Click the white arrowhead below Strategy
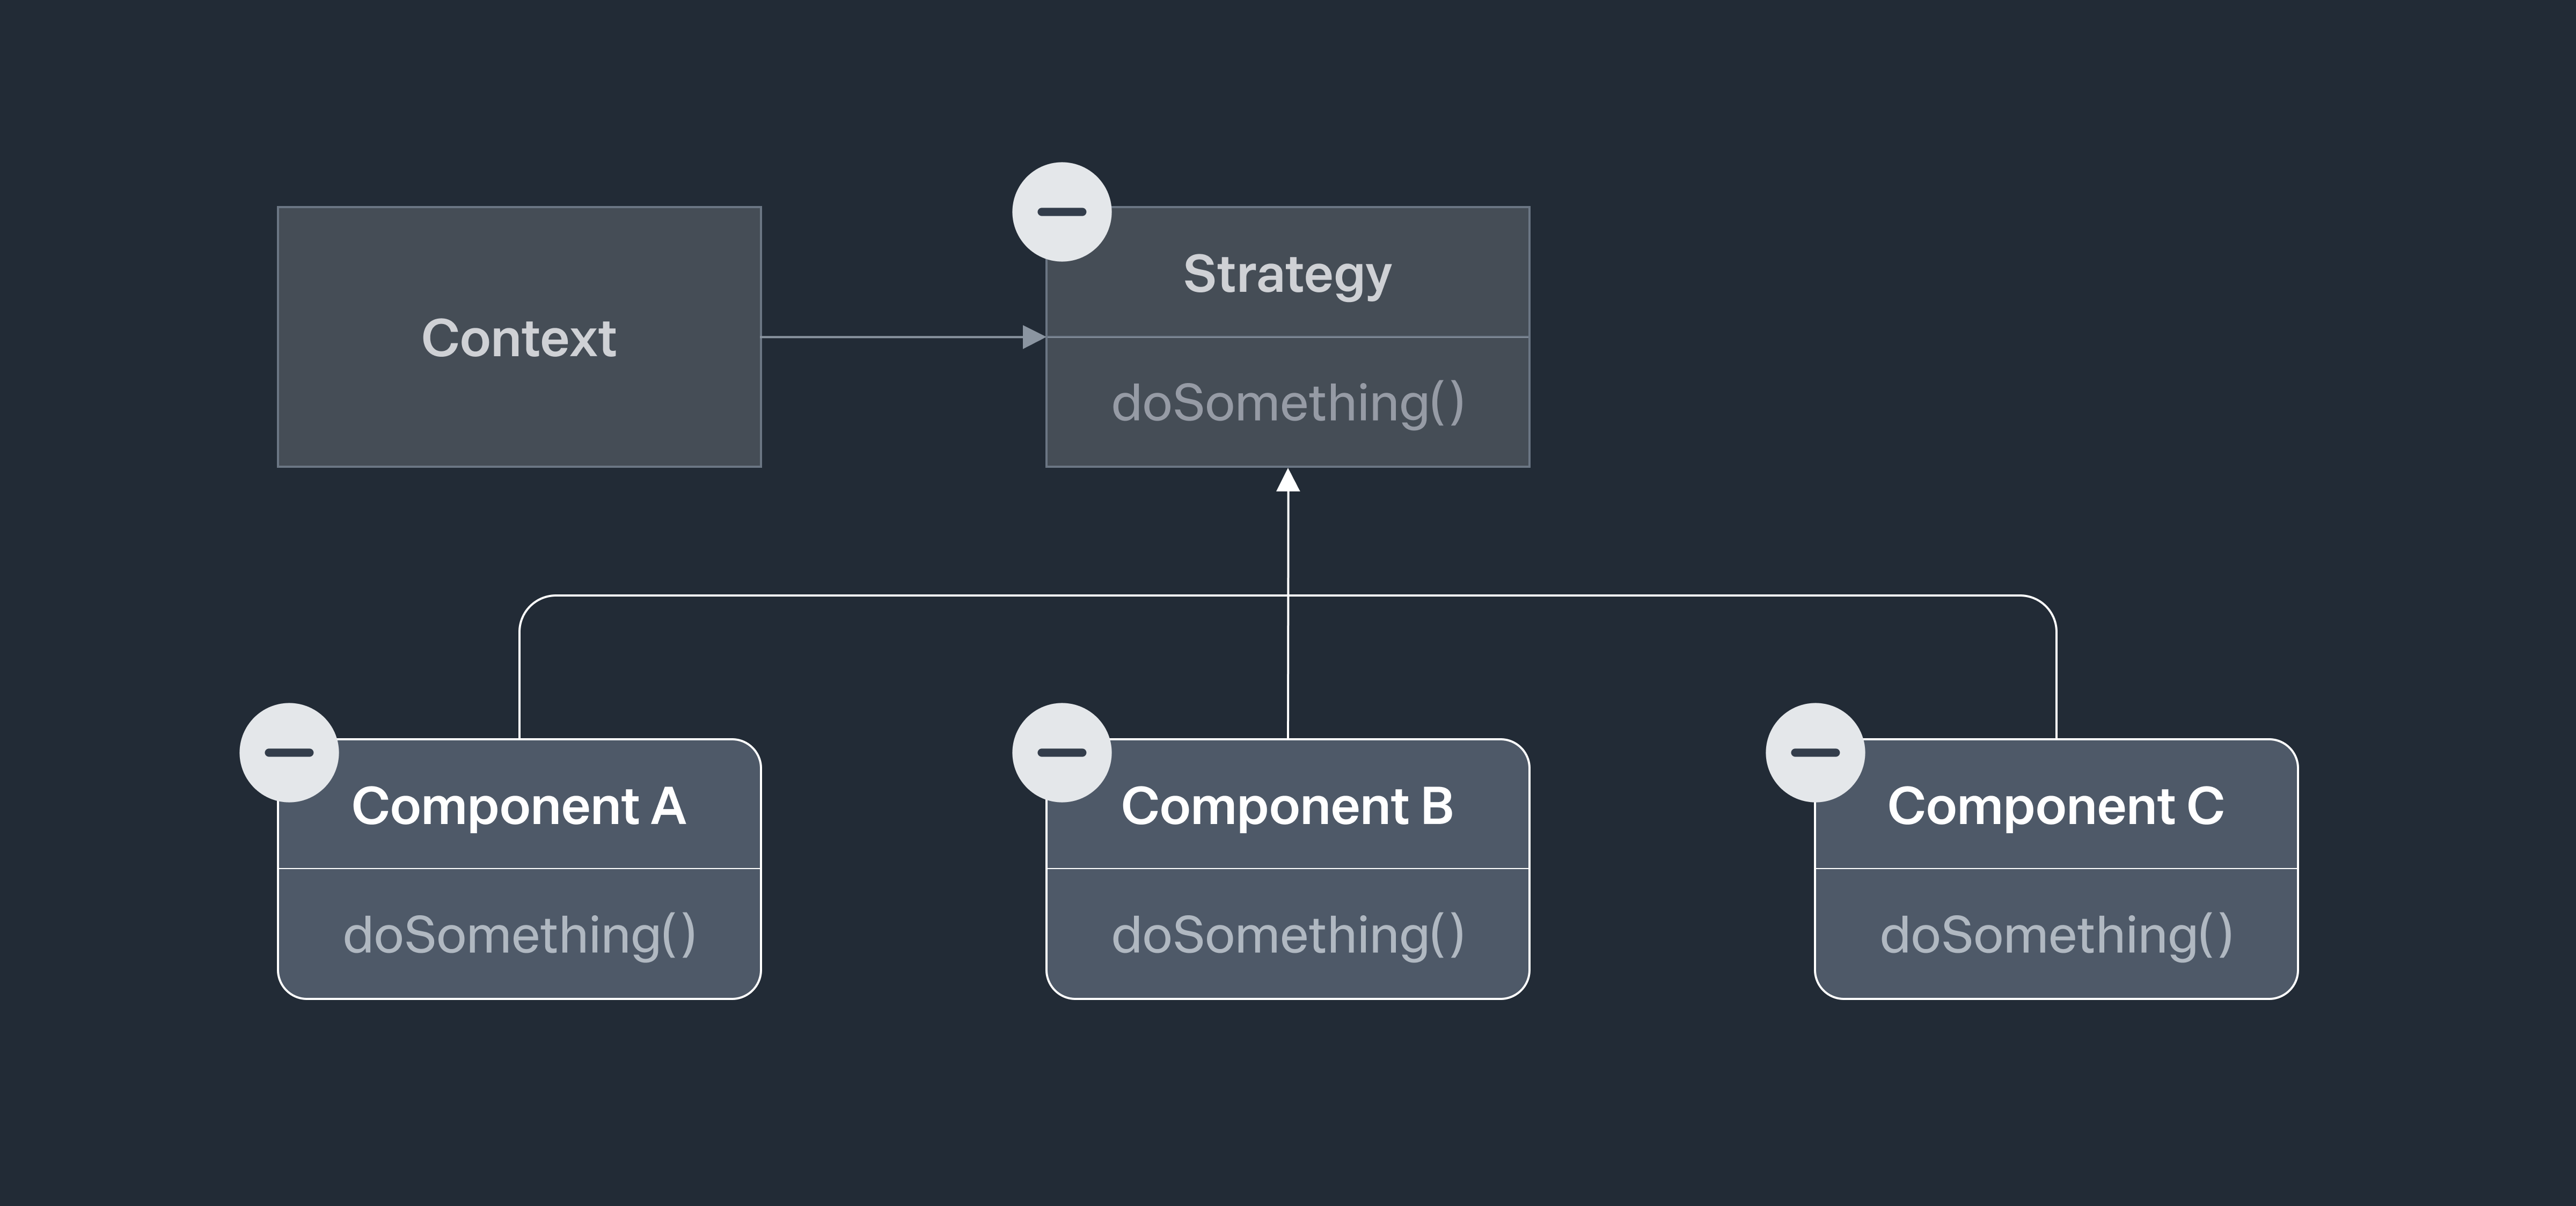The height and width of the screenshot is (1206, 2576). tap(1288, 480)
